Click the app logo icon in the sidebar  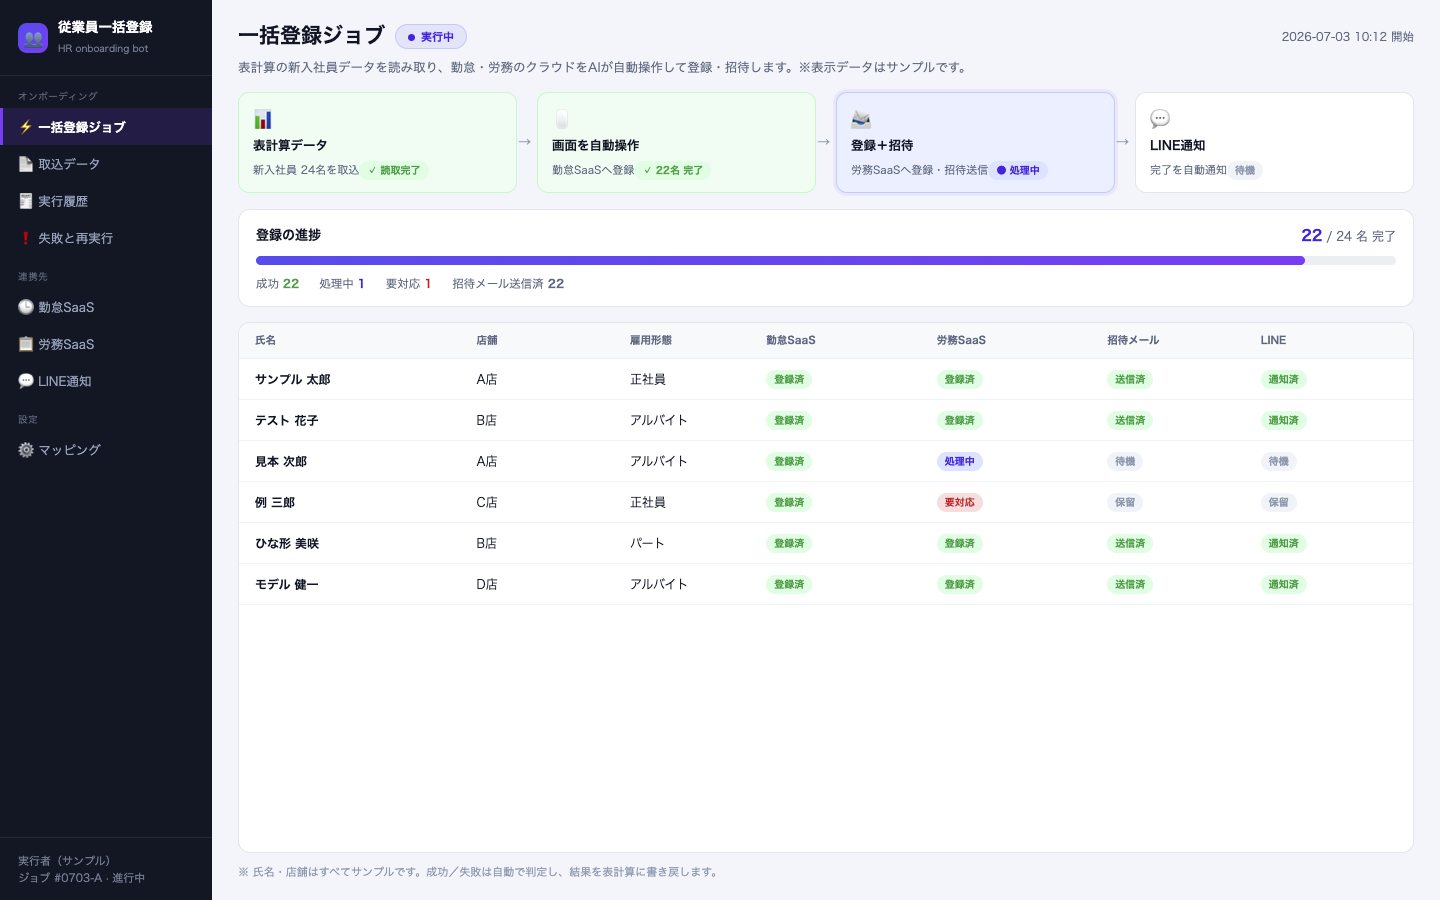(33, 38)
